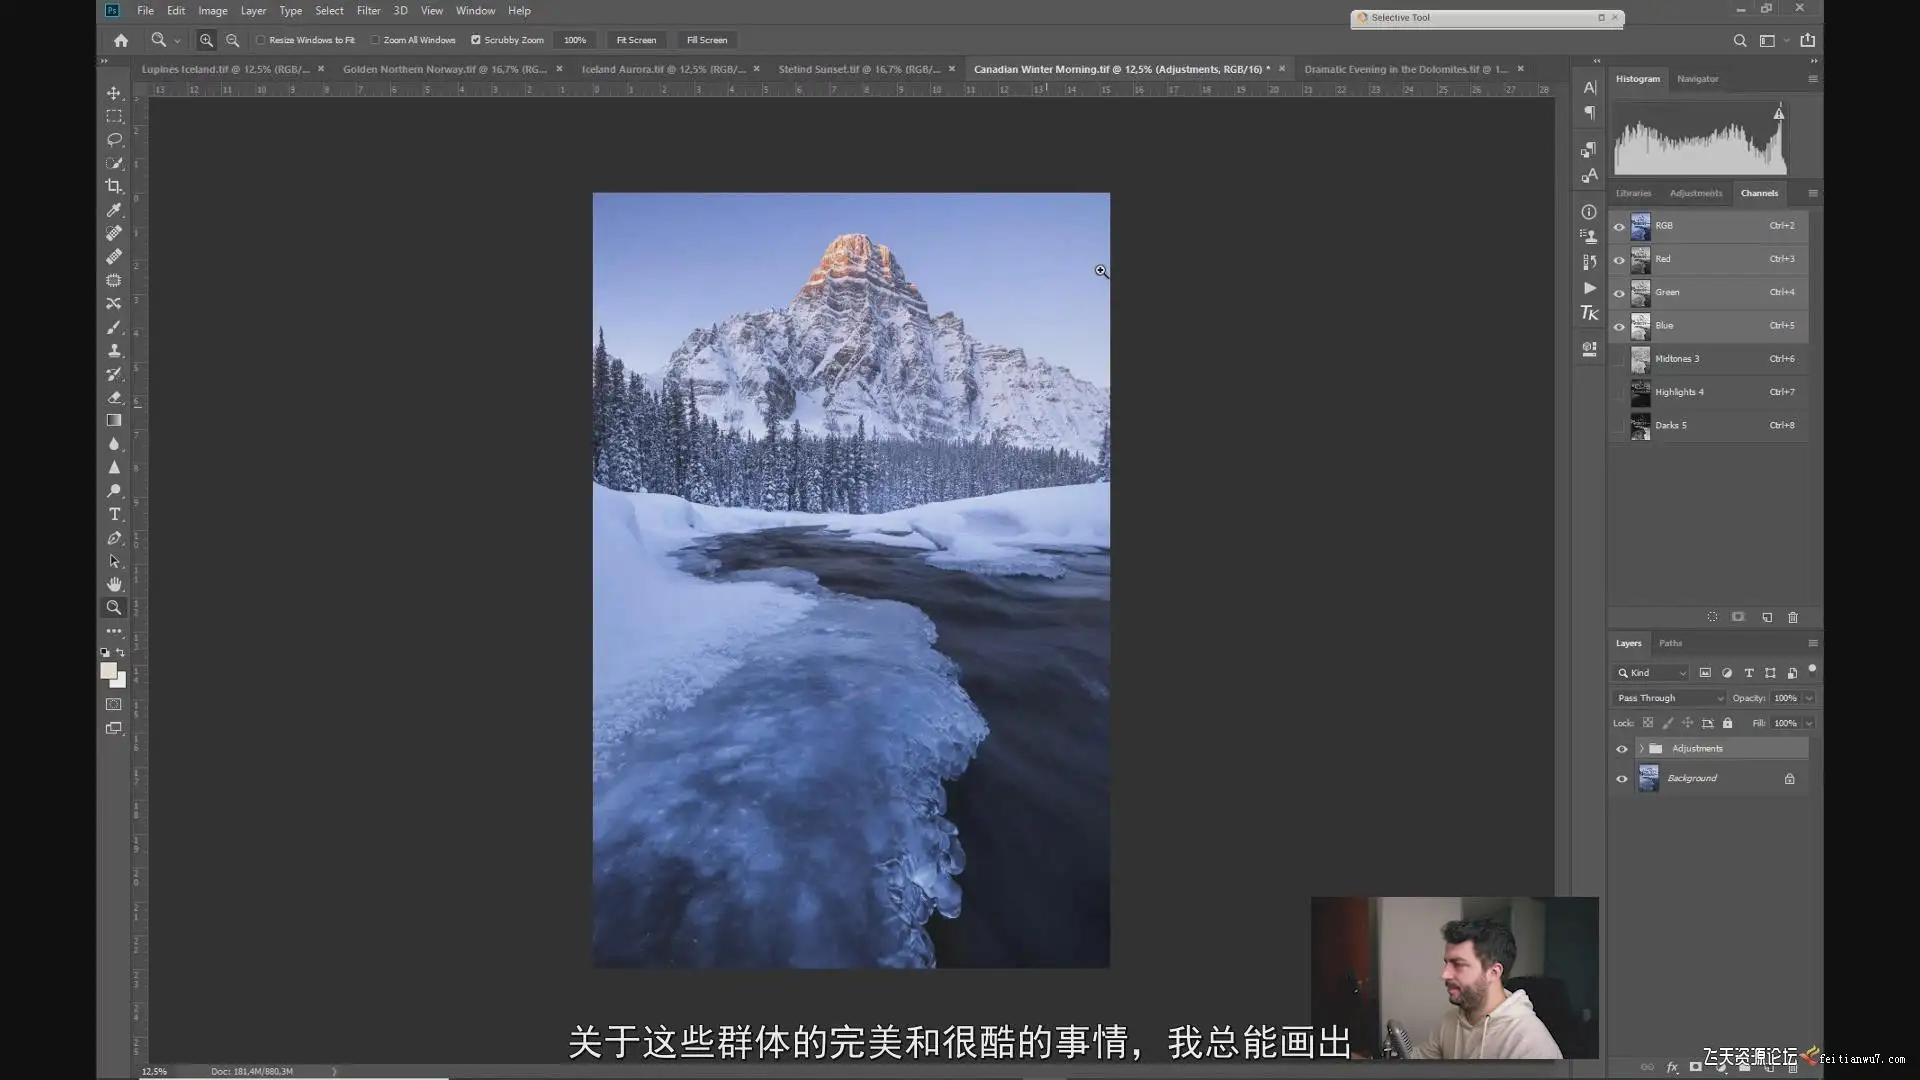Select the Horizontal Type tool
Viewport: 1920px width, 1080px height.
pos(114,514)
